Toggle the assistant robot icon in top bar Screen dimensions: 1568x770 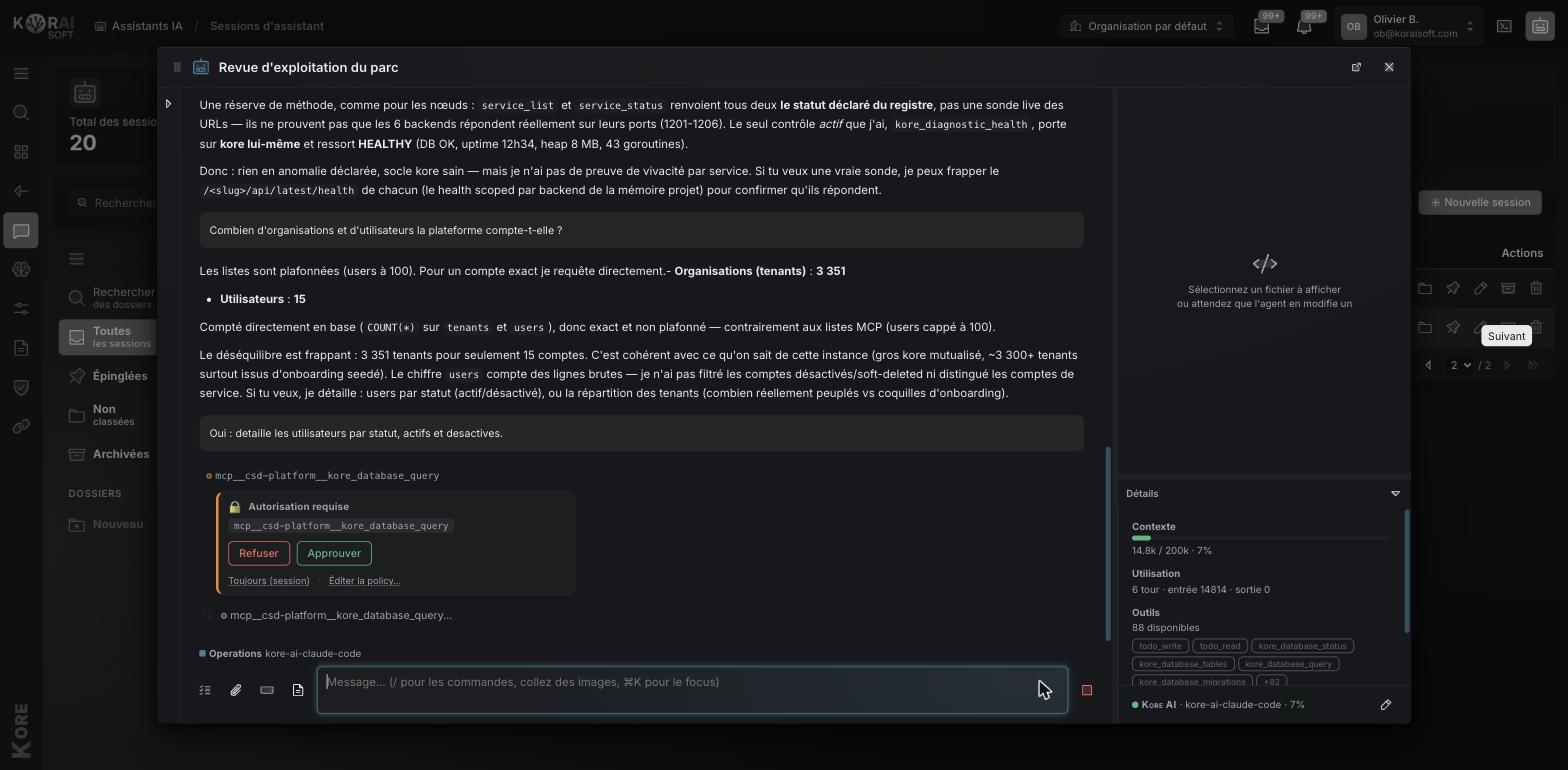[1540, 26]
